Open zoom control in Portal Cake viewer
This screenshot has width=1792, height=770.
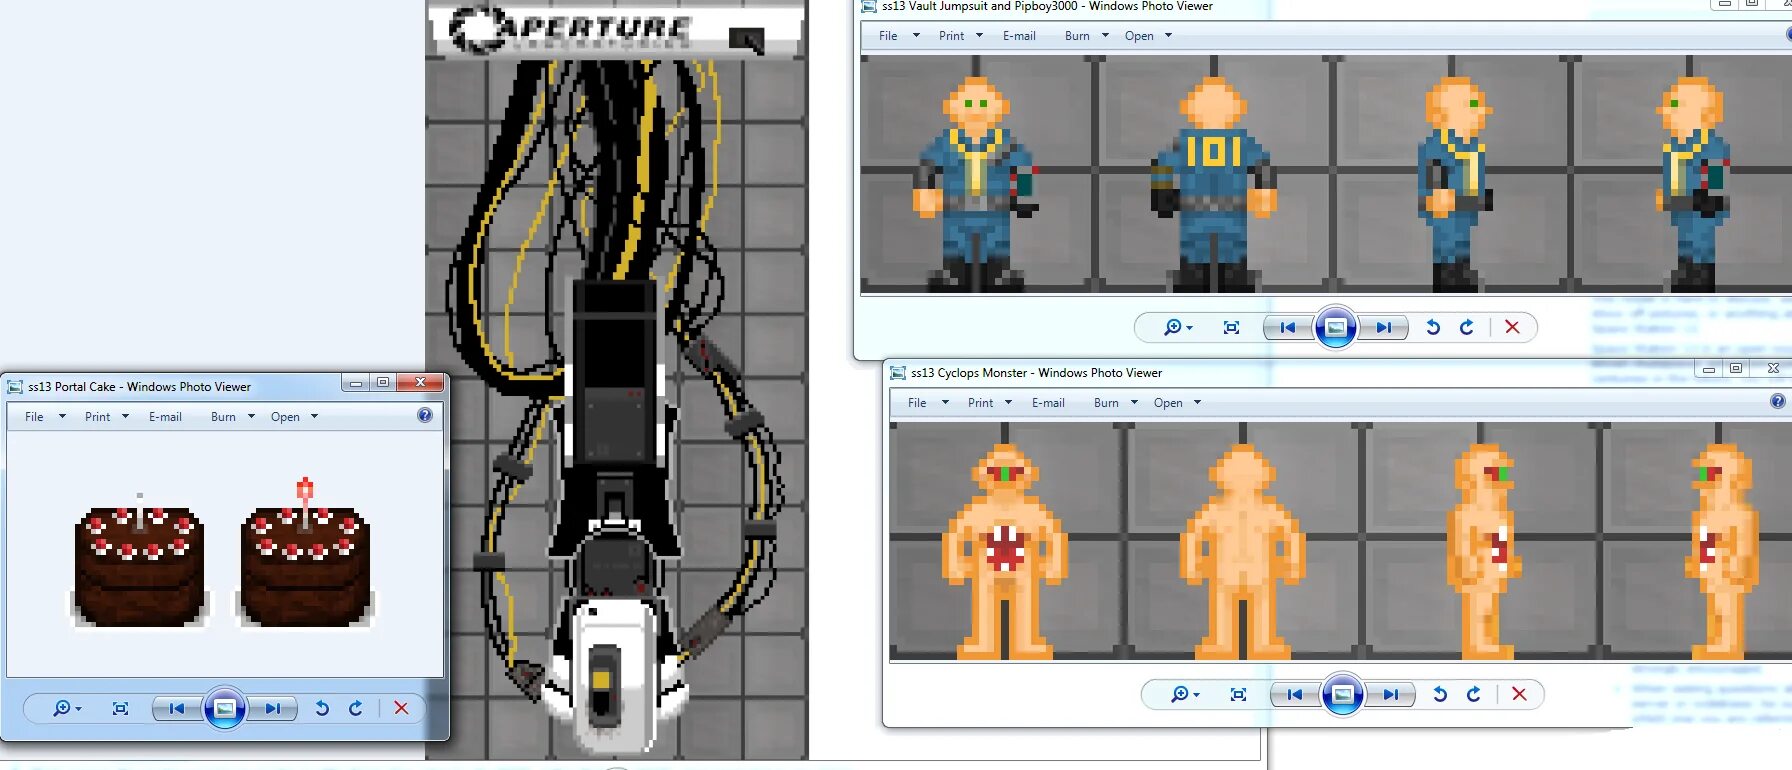point(67,708)
